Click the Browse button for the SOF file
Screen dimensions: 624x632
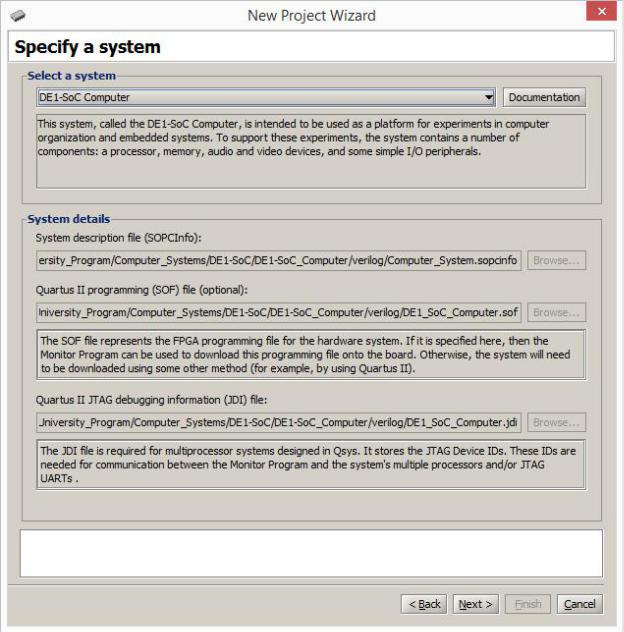point(557,312)
